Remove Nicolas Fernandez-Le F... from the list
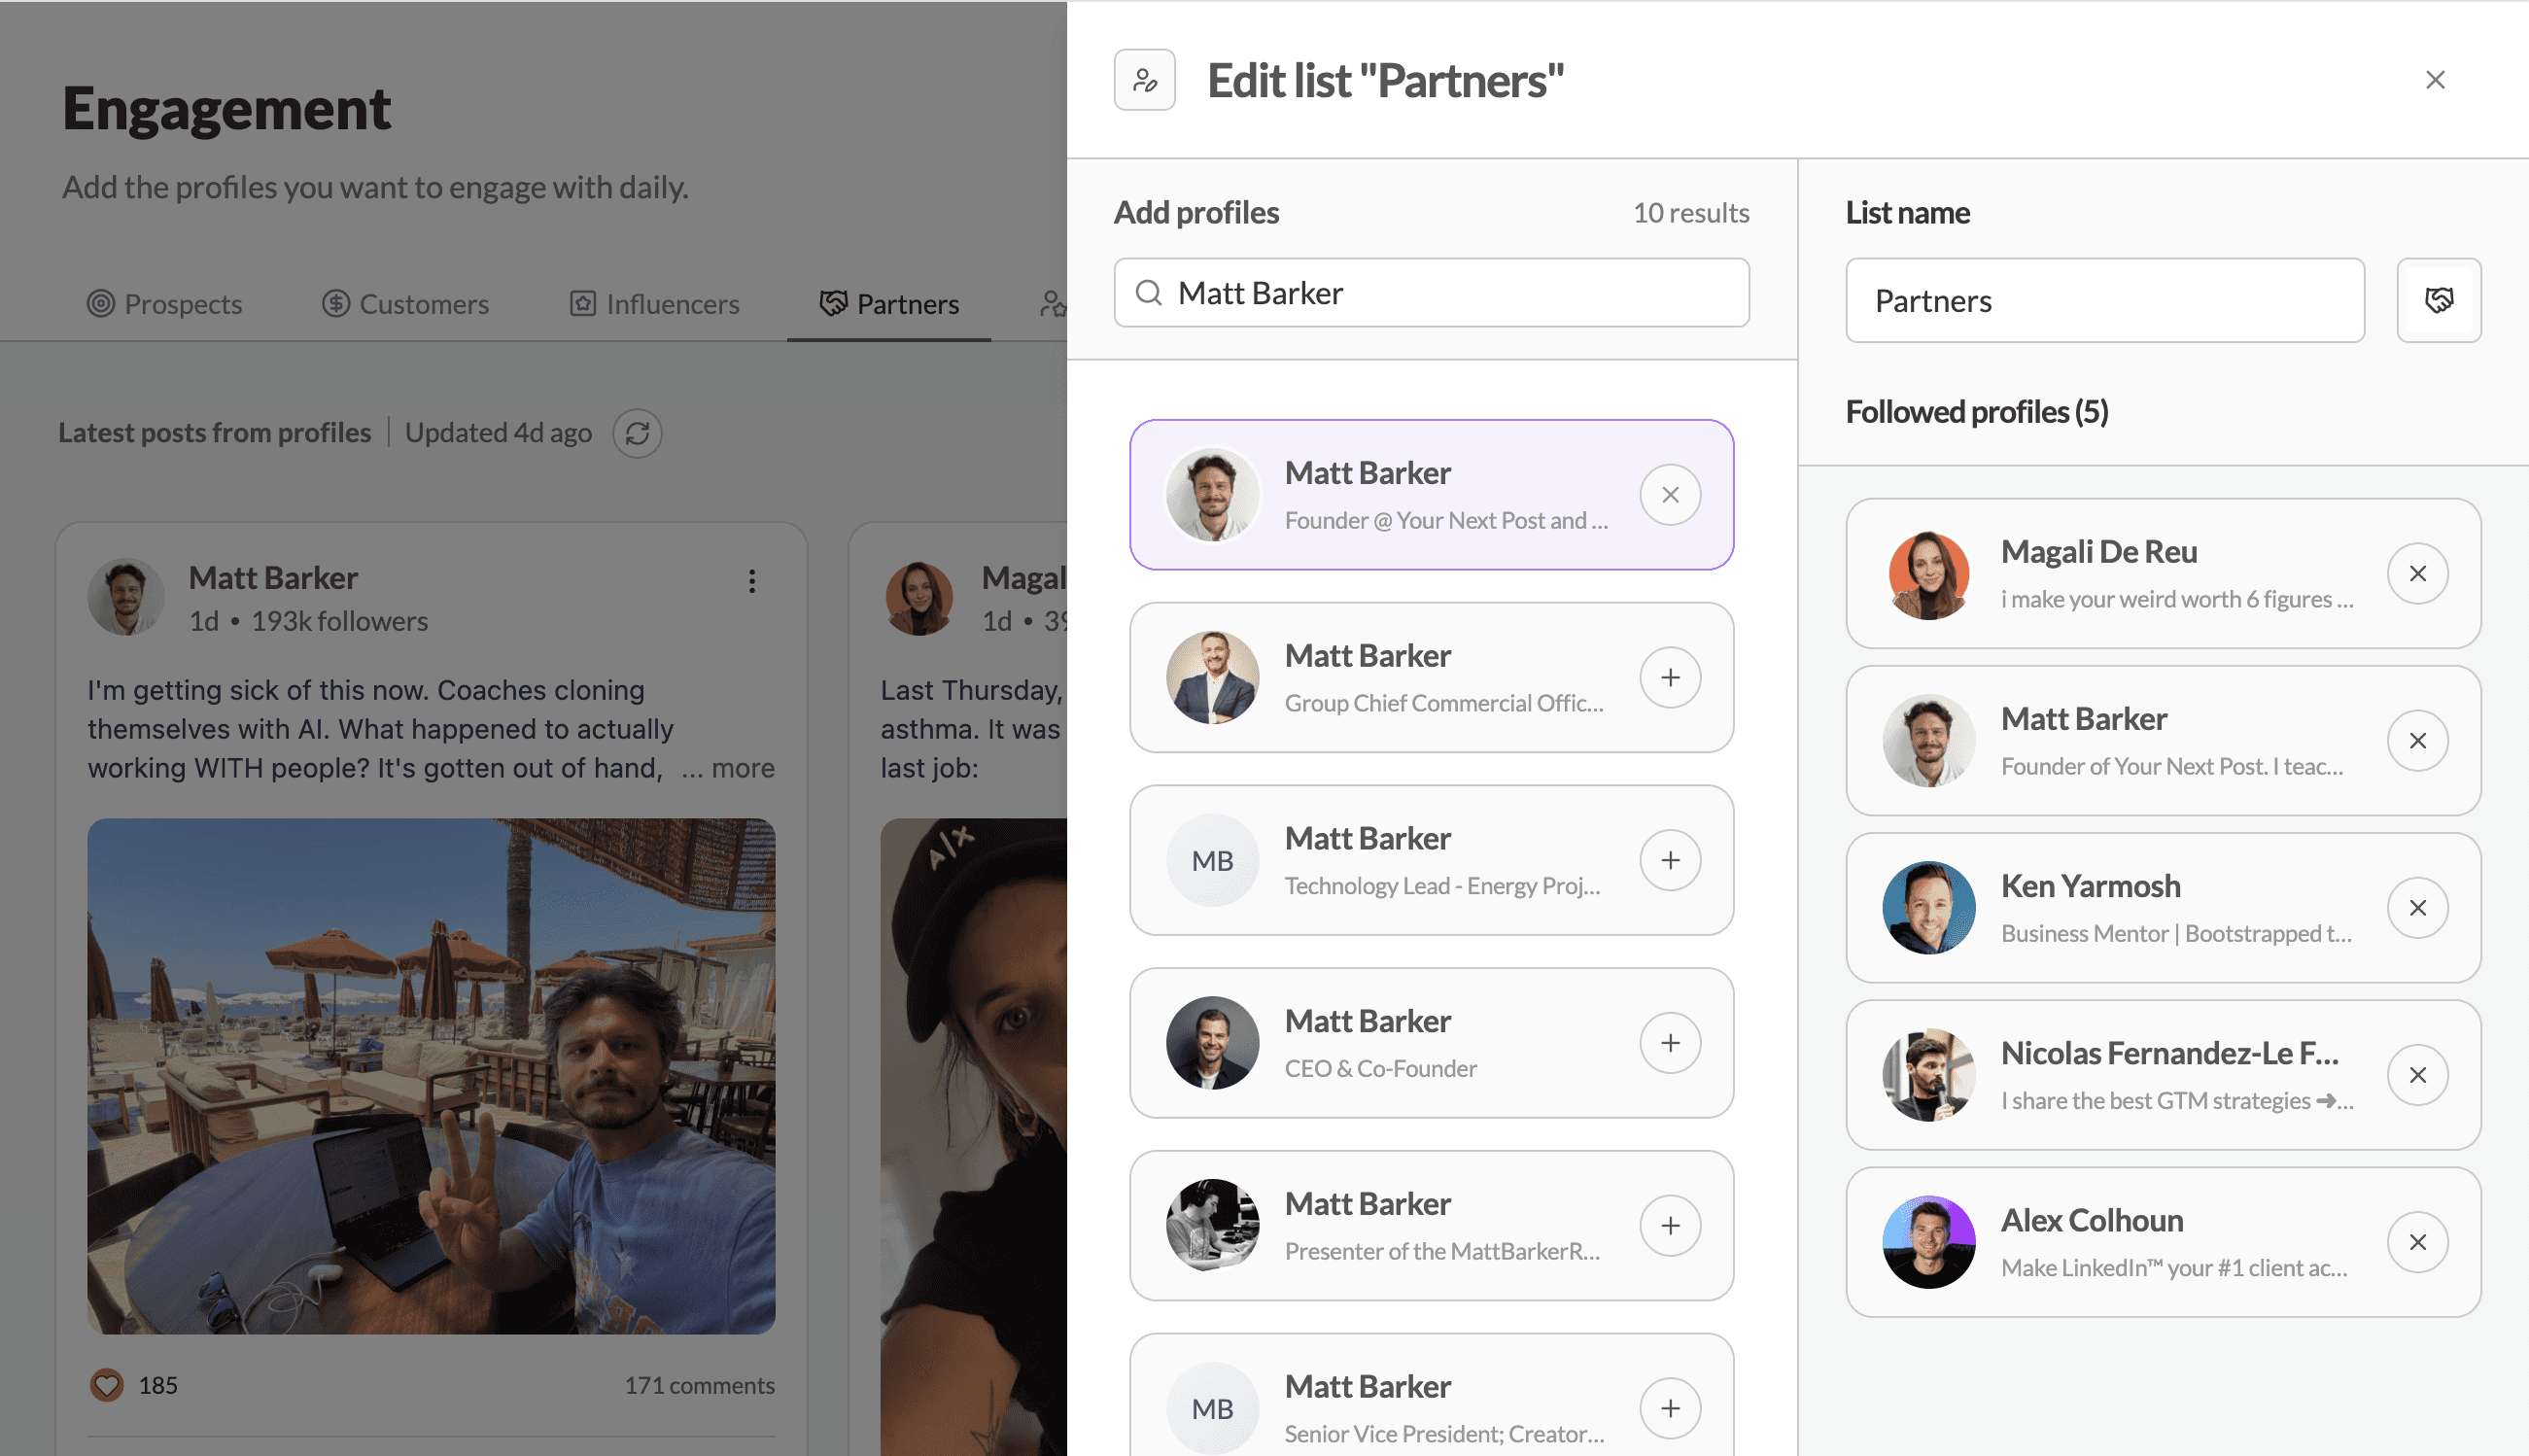 coord(2417,1074)
